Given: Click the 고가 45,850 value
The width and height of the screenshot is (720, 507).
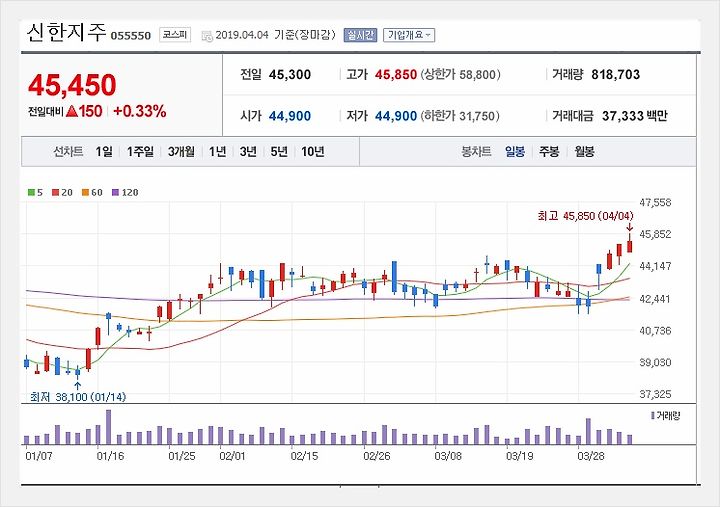Looking at the screenshot, I should [x=396, y=74].
